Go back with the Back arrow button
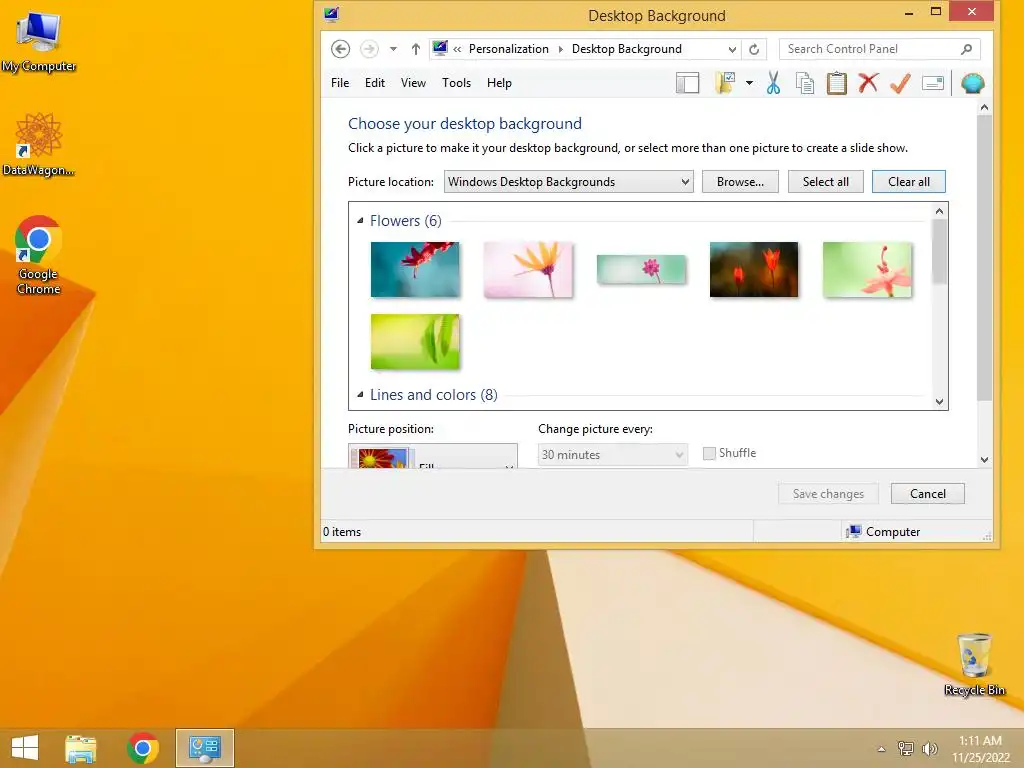This screenshot has height=768, width=1024. pos(340,49)
